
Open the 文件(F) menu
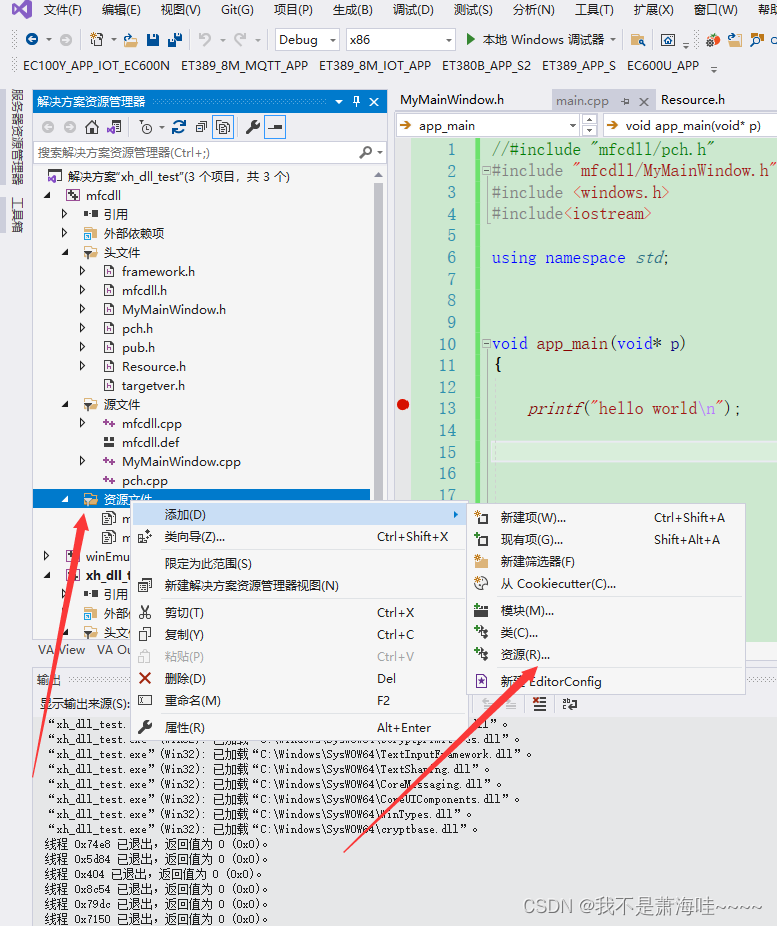pyautogui.click(x=63, y=10)
